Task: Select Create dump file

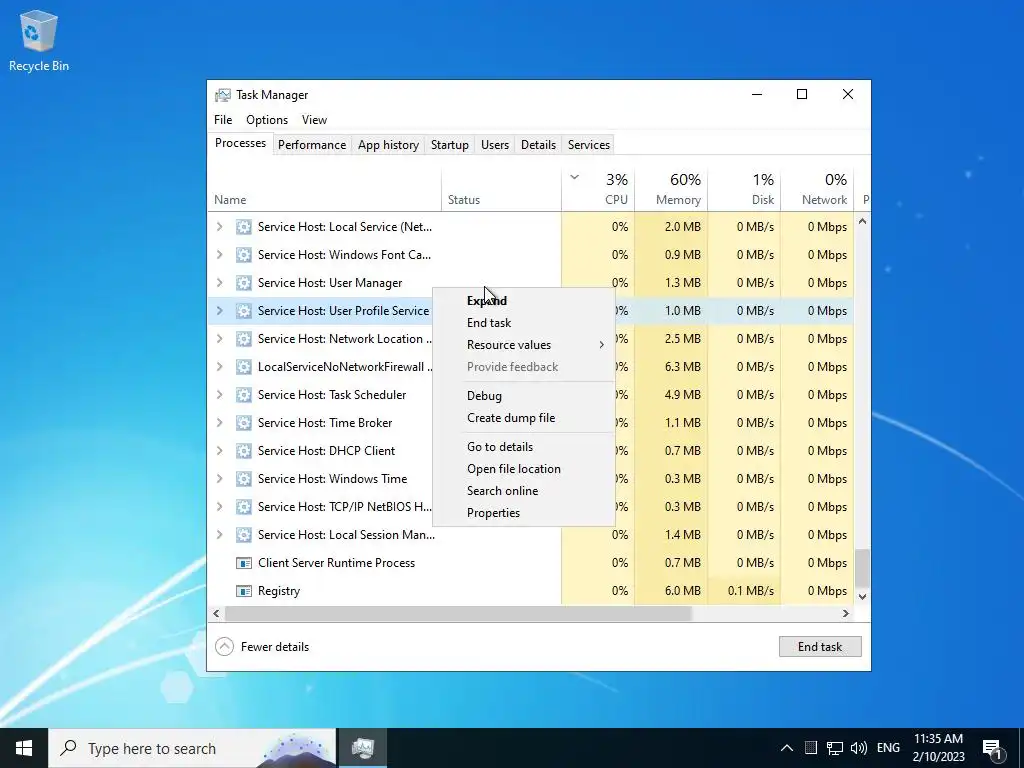Action: point(524,418)
